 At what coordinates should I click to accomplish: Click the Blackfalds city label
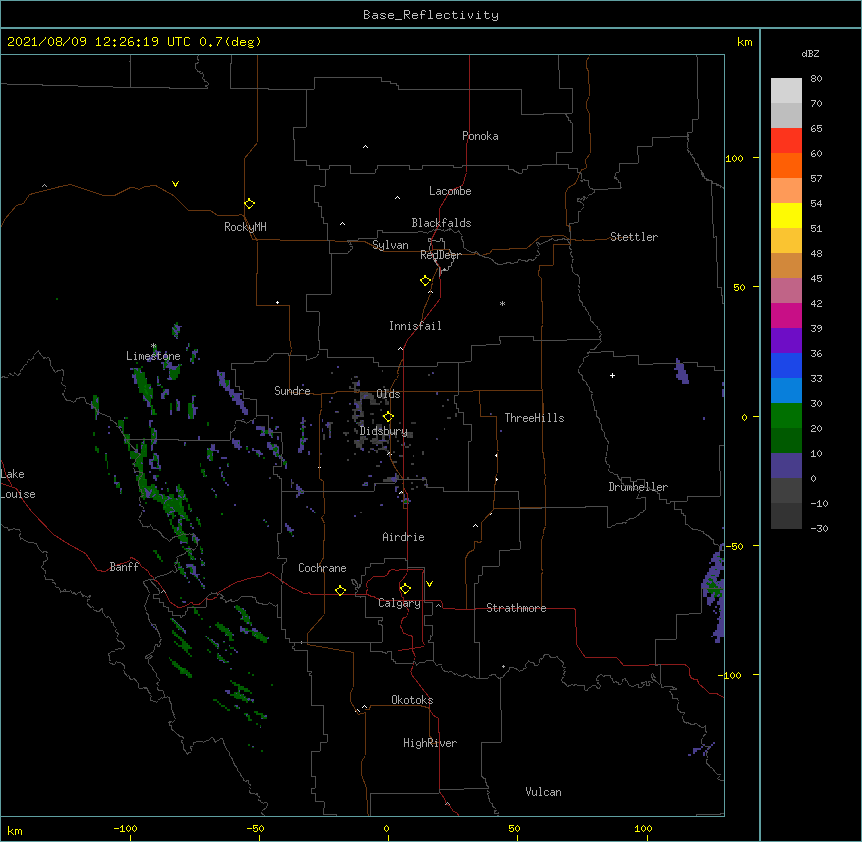coord(441,223)
